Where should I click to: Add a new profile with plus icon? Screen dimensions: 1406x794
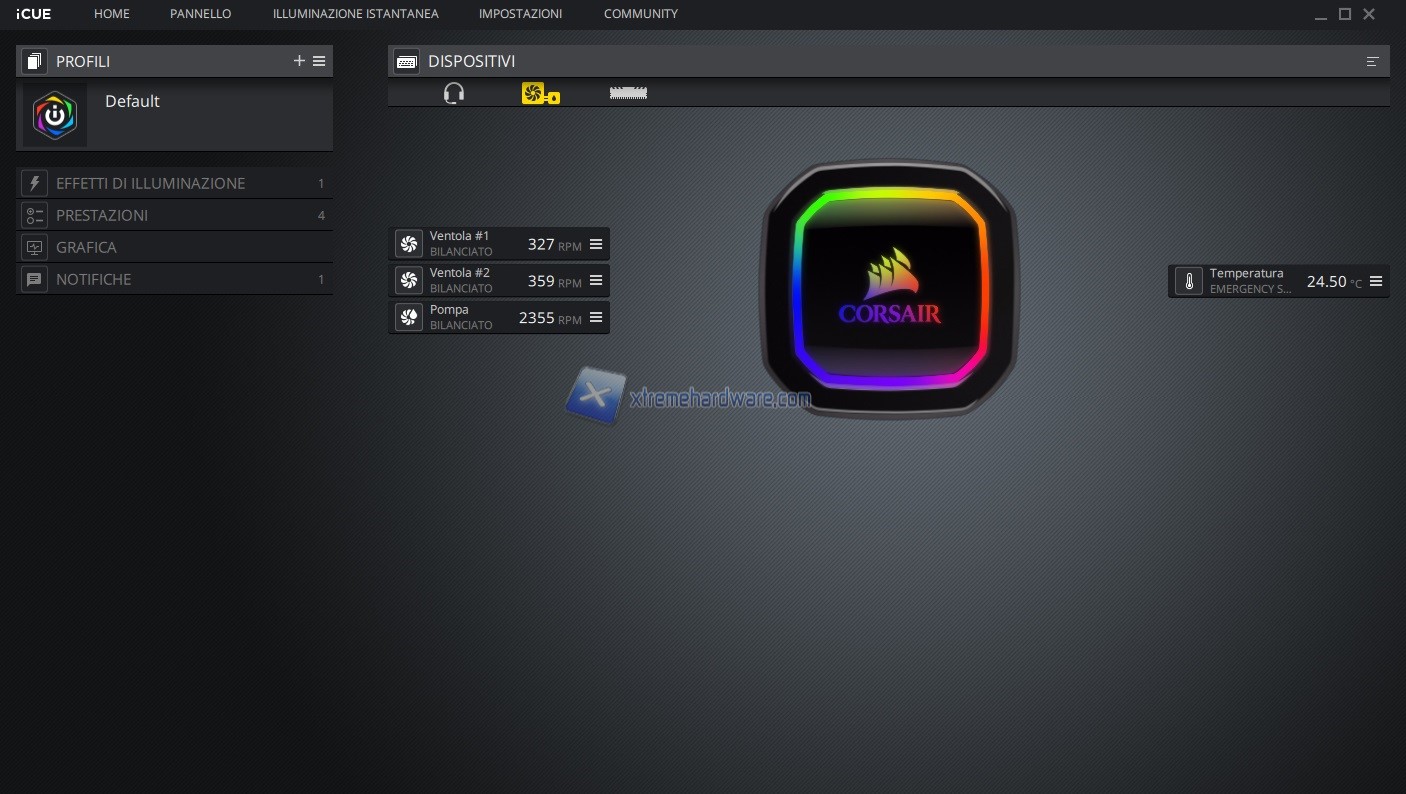[x=298, y=61]
